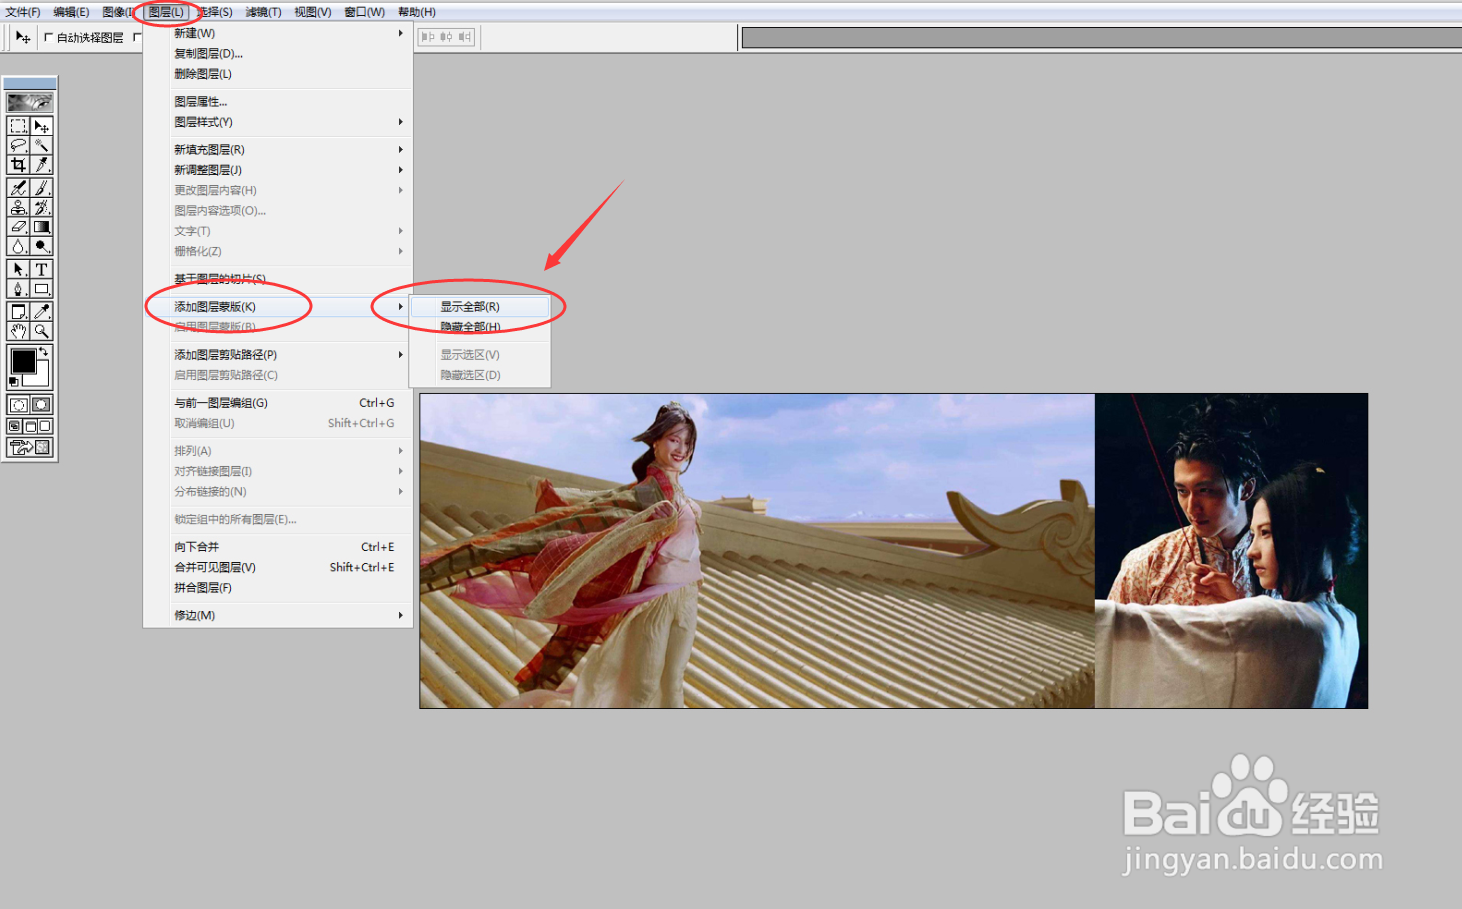Open the 帮助(H) menu
The image size is (1462, 909).
click(417, 12)
